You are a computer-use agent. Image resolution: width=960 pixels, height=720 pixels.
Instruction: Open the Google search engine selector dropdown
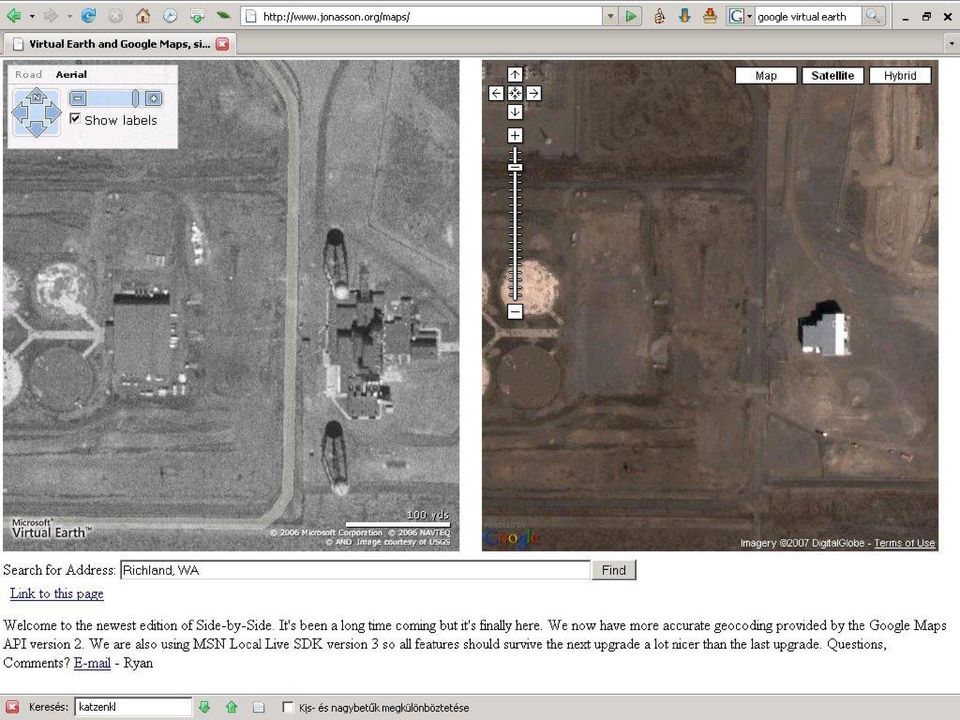point(741,17)
